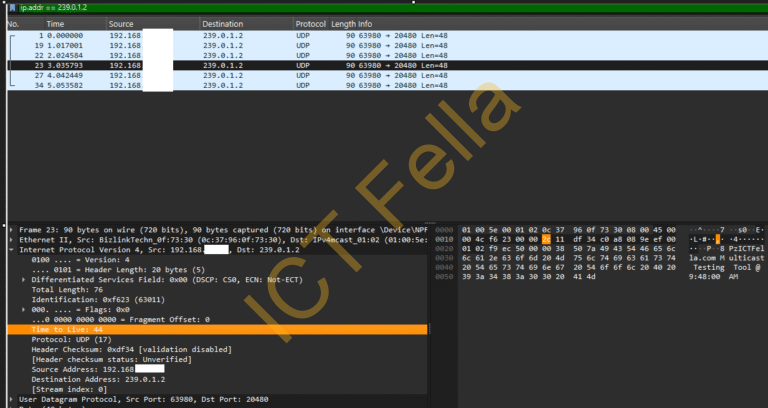Select the Header checksum status: Unverified row

point(217,360)
